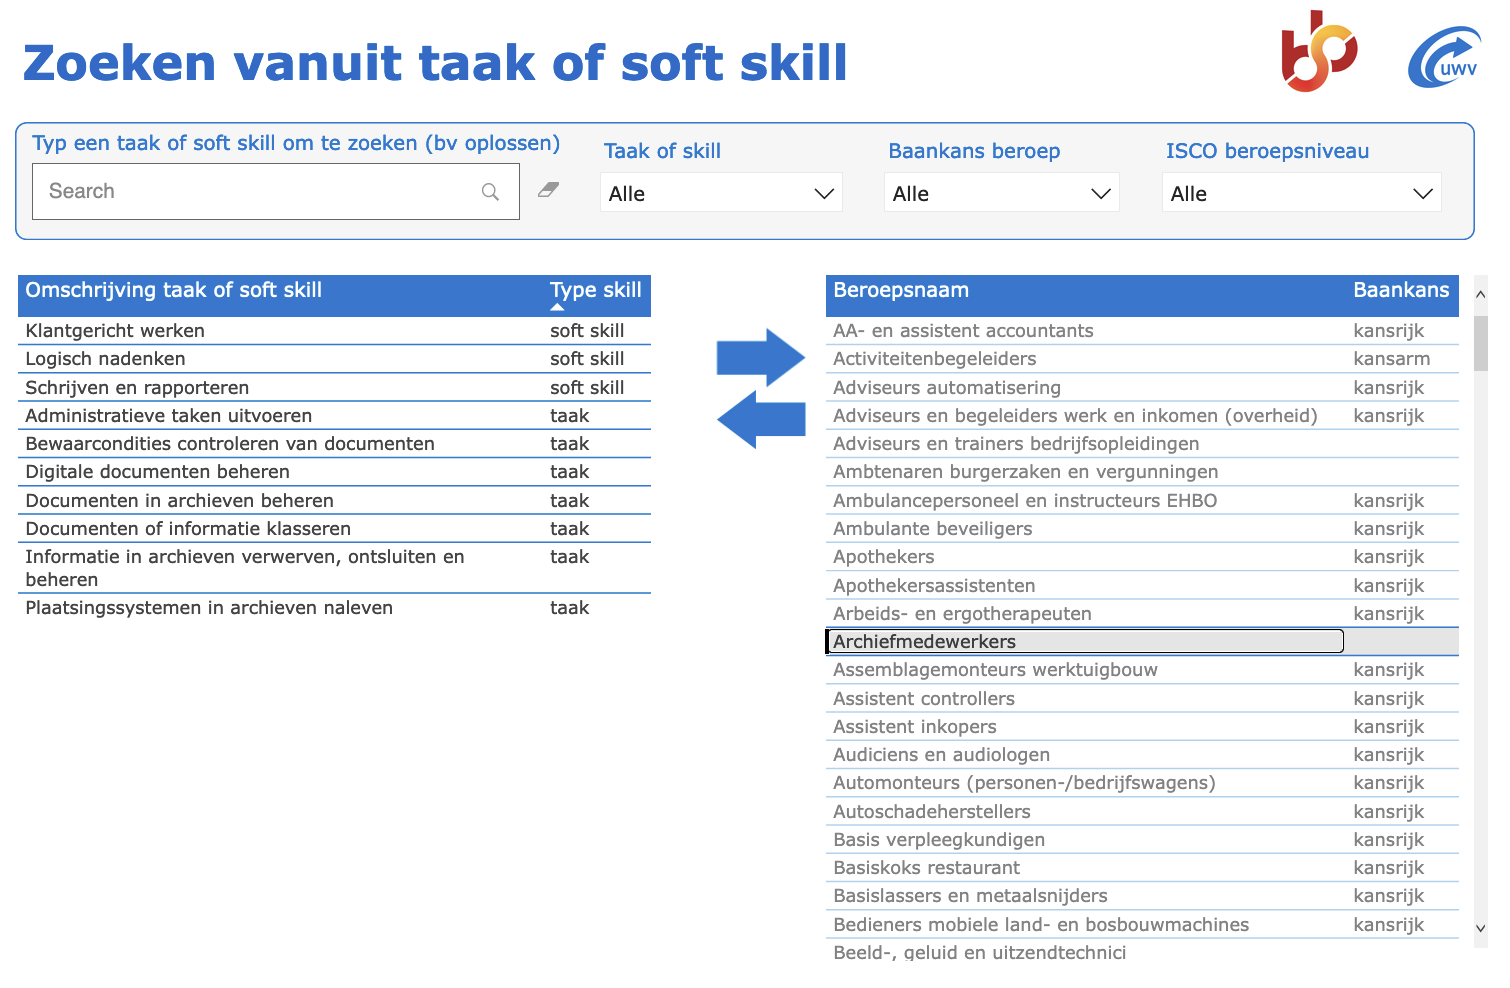Screen dimensions: 1510x988
Task: Select Activiteitenbegeleiders occupation
Action: 1142,359
